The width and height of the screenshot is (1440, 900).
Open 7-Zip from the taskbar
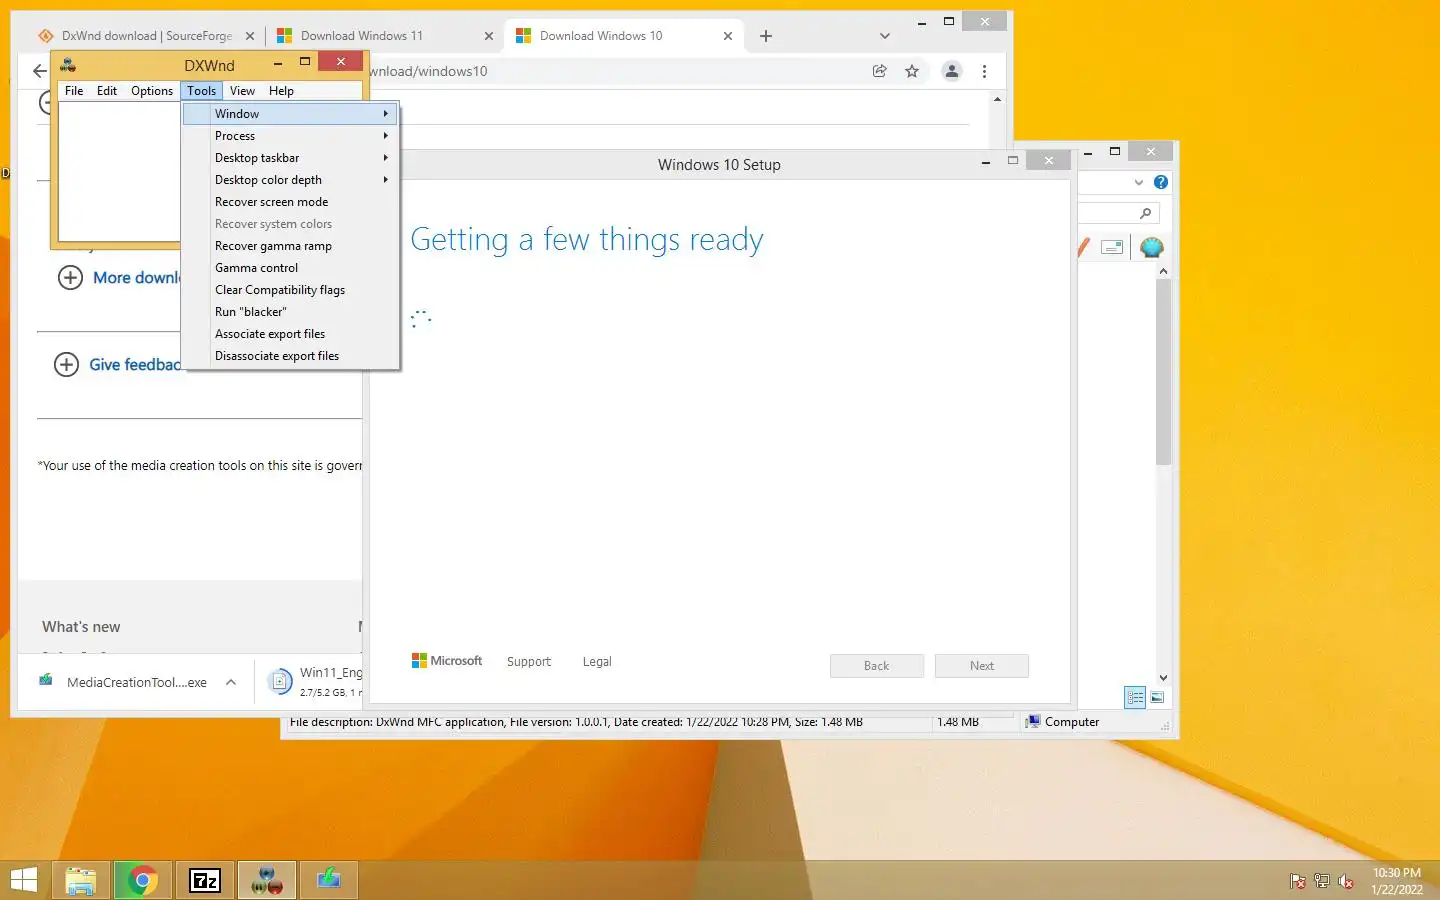(205, 880)
